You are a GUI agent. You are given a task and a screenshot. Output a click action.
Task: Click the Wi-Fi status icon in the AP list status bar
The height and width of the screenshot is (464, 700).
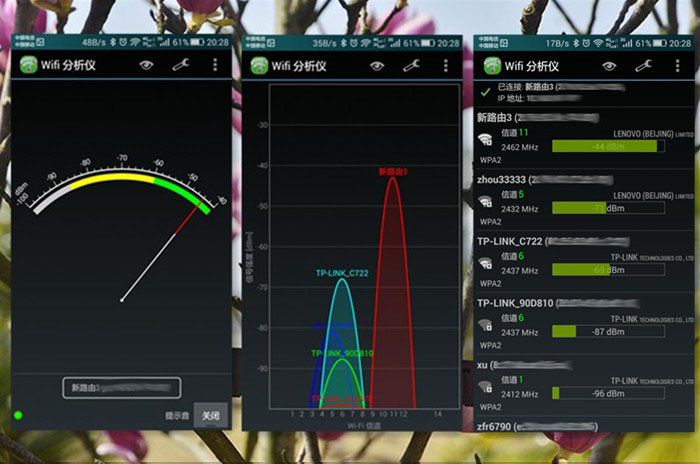[x=598, y=43]
